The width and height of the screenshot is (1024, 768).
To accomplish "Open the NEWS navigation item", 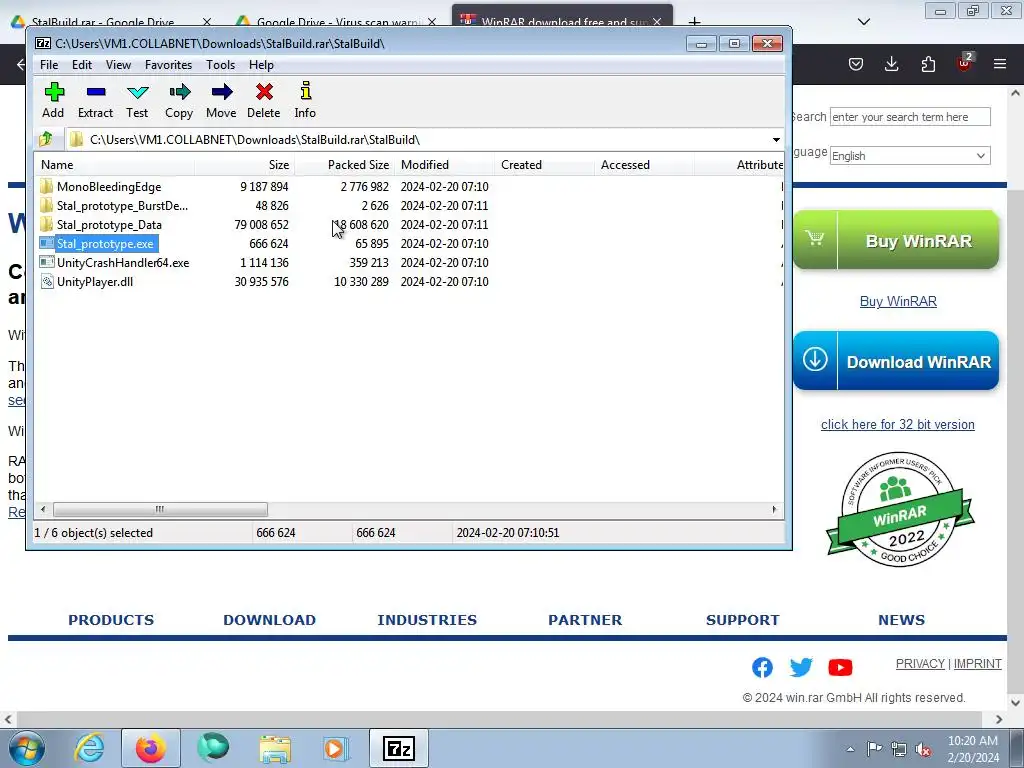I will [x=901, y=620].
